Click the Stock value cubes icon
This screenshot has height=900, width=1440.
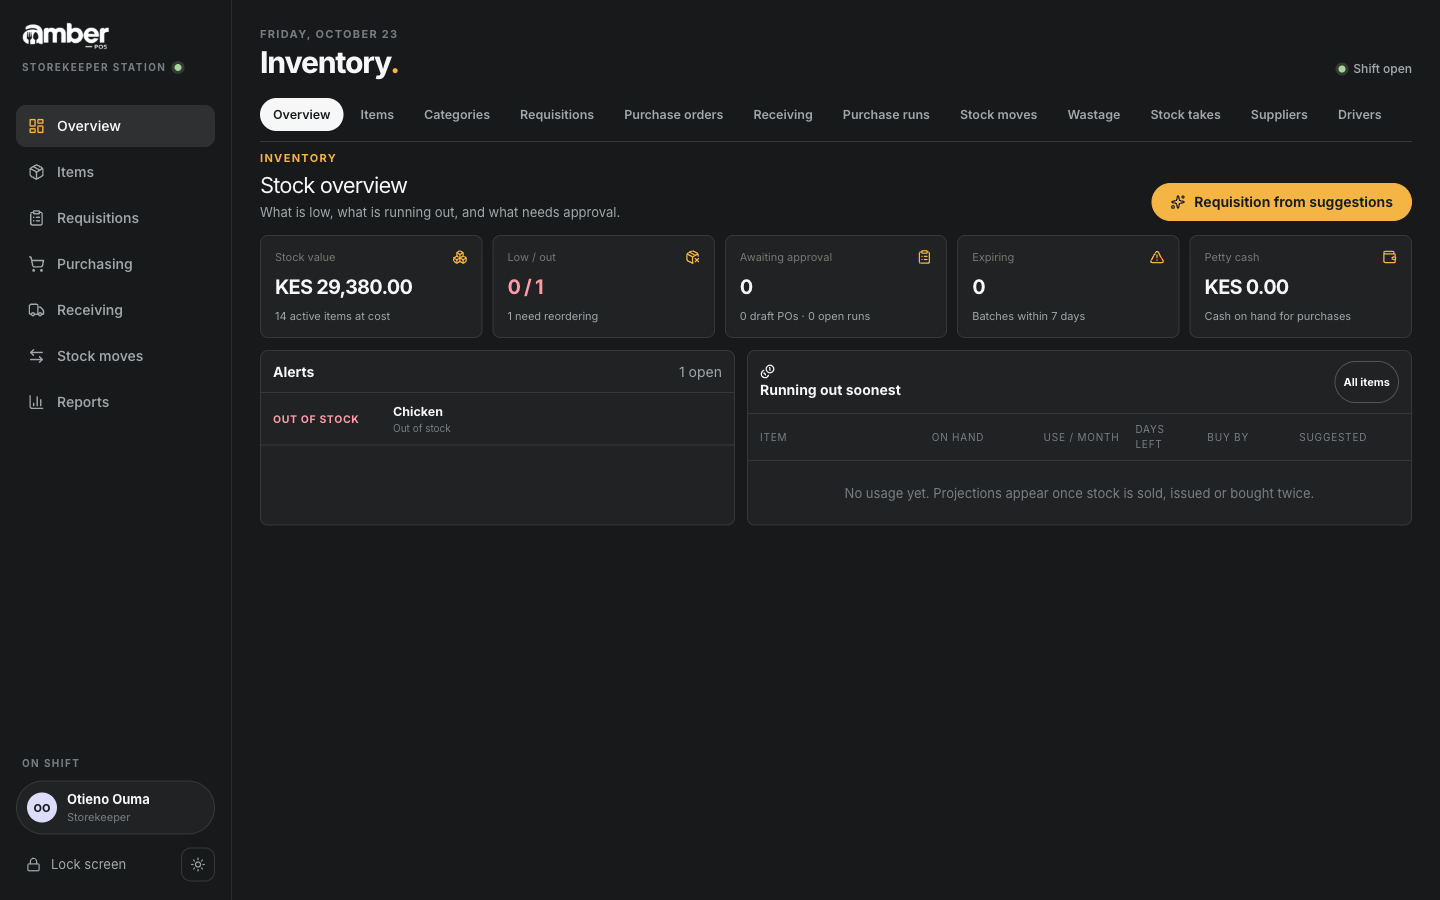(460, 257)
